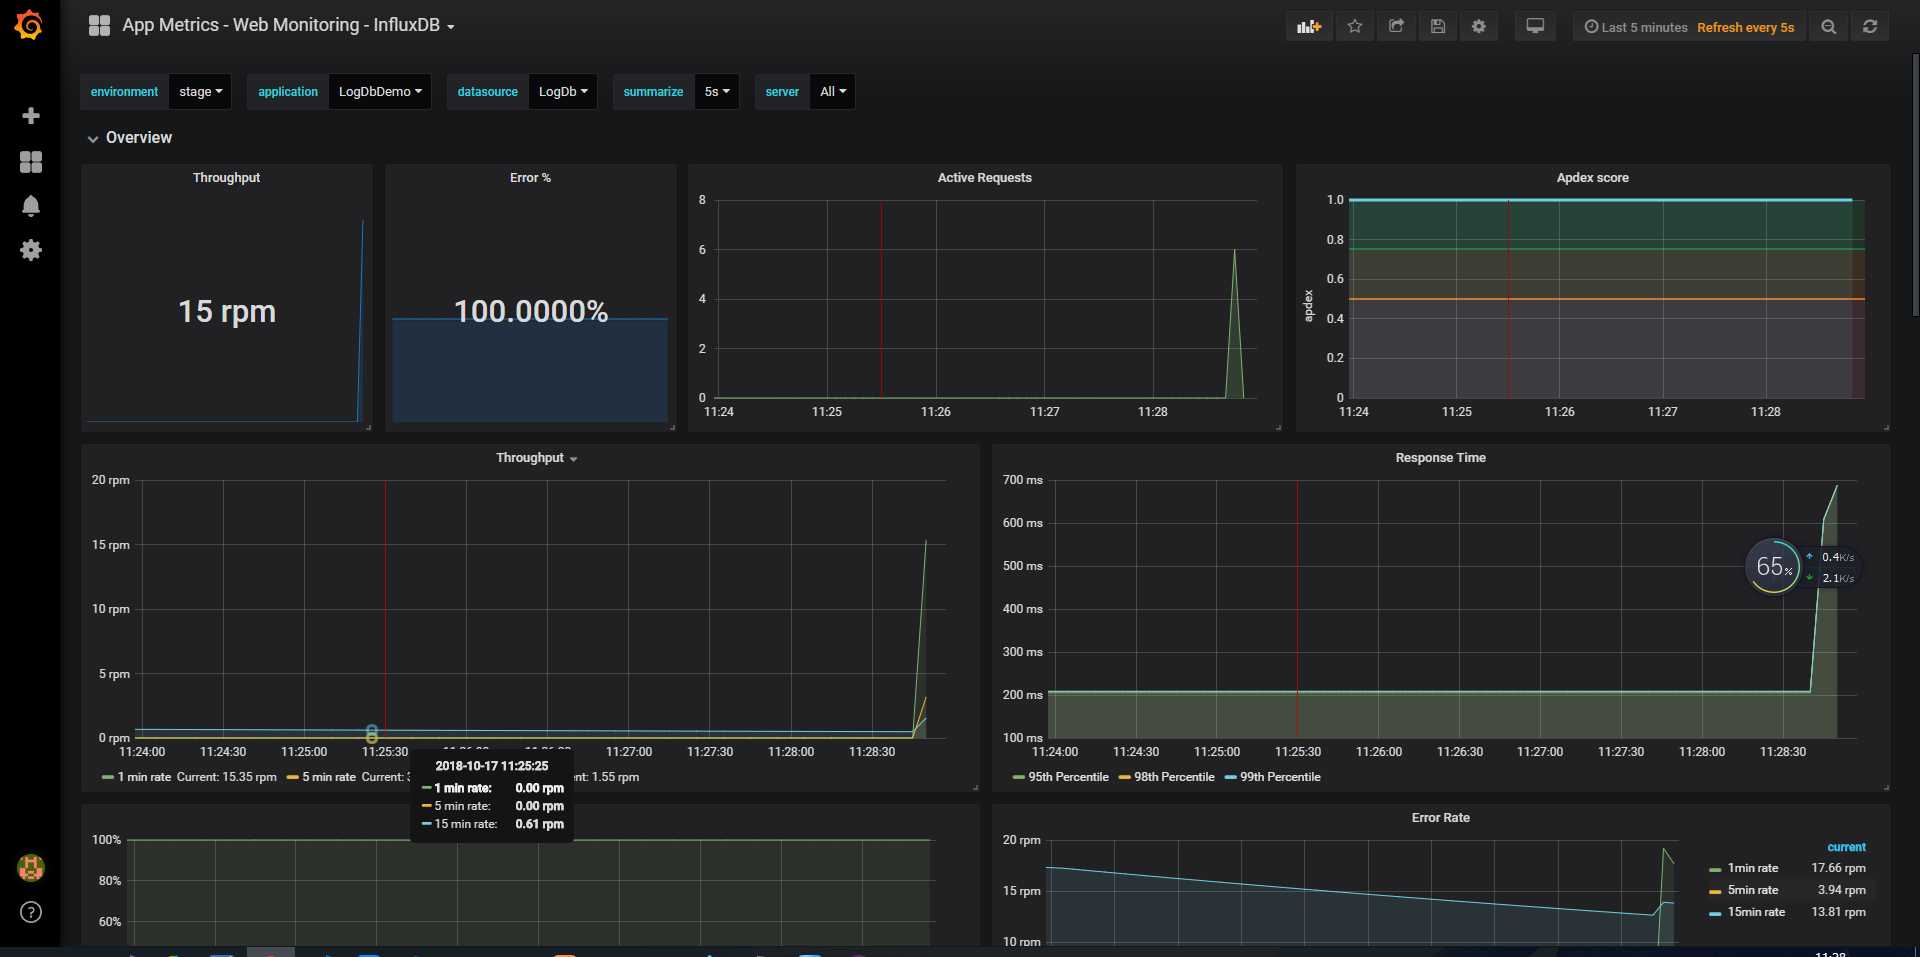Image resolution: width=1920 pixels, height=957 pixels.
Task: Open the dashboard settings gear in the top bar
Action: pyautogui.click(x=1479, y=27)
